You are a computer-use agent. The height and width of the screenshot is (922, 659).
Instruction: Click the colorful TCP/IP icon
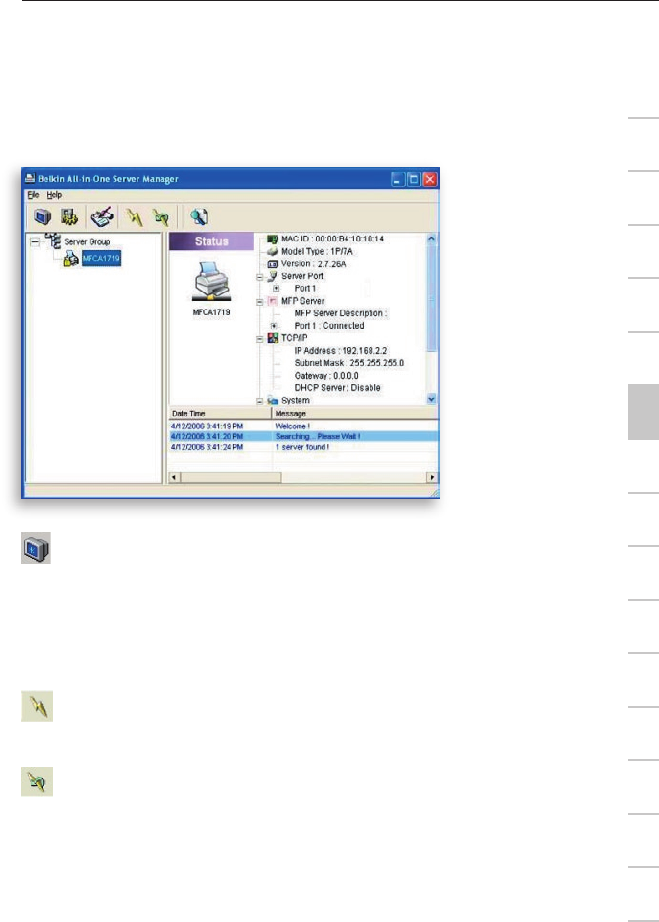pos(272,338)
